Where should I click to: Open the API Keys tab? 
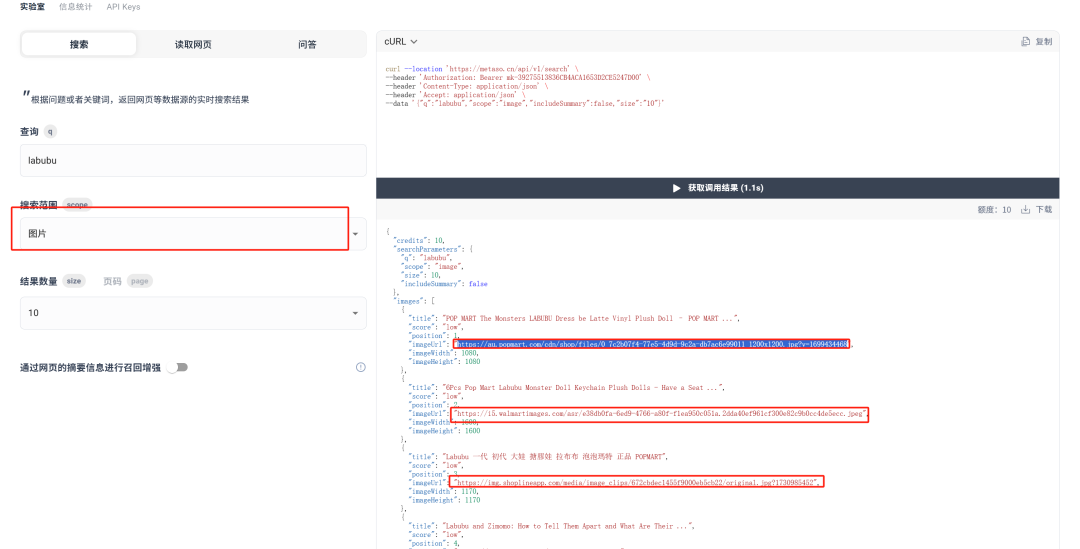[123, 7]
